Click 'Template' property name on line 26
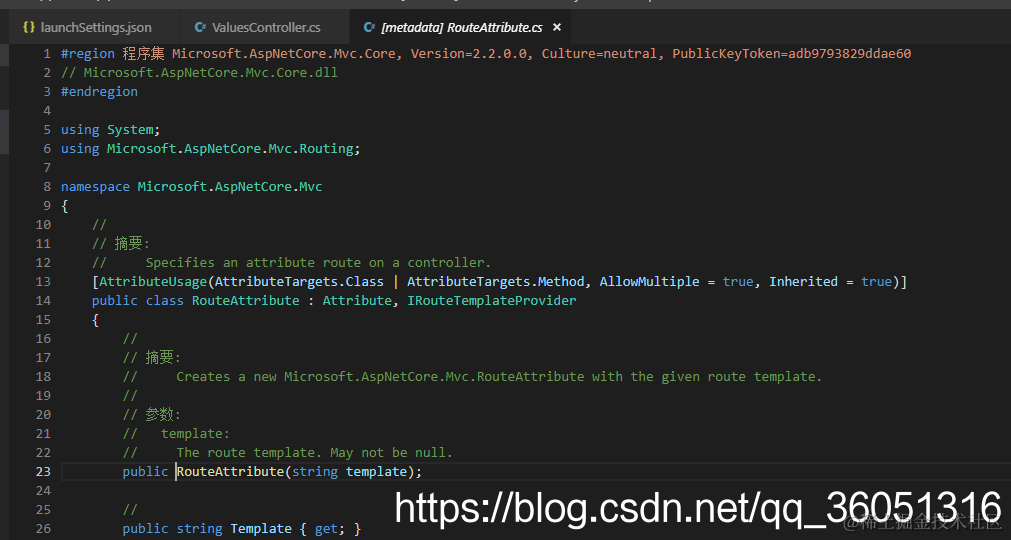The height and width of the screenshot is (540, 1011). (x=260, y=528)
